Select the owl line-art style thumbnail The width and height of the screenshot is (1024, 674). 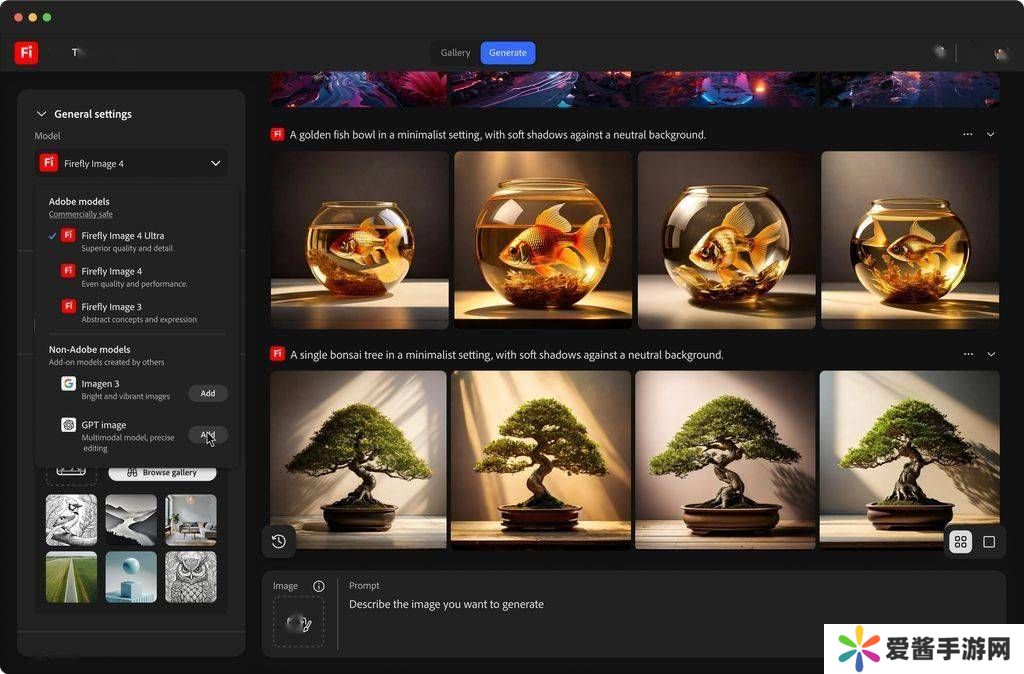tap(190, 577)
